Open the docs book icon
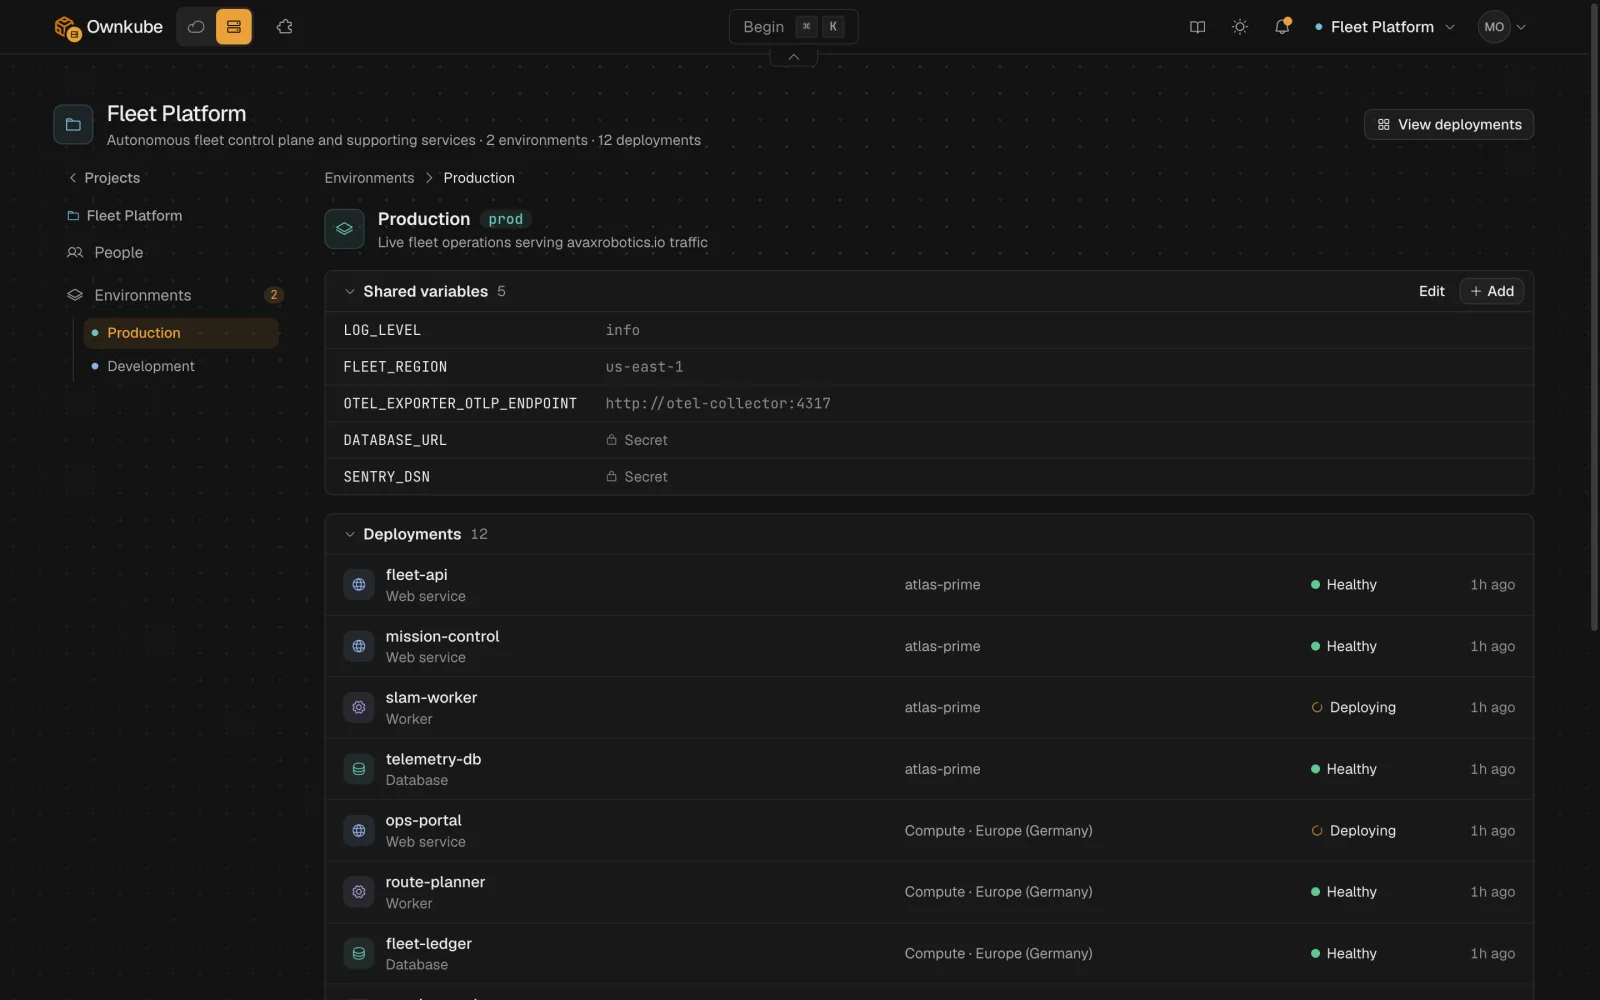Image resolution: width=1600 pixels, height=1000 pixels. 1197,27
